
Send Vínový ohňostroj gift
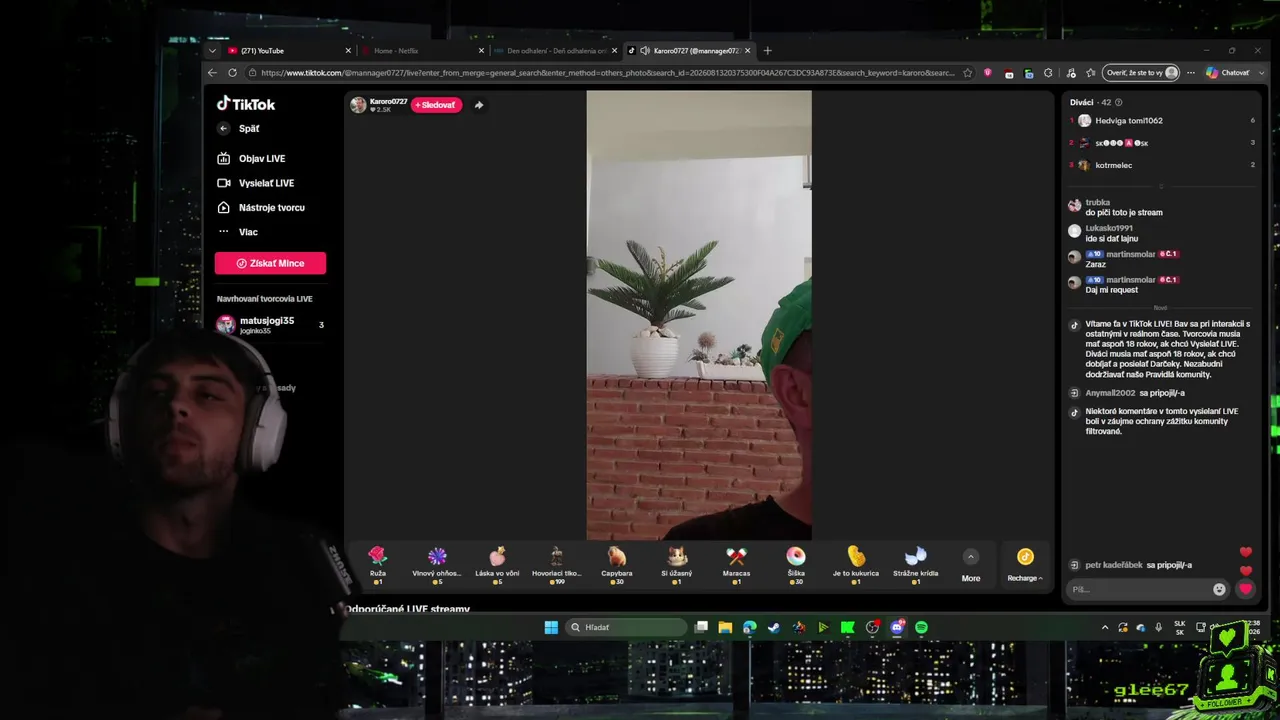coord(437,565)
